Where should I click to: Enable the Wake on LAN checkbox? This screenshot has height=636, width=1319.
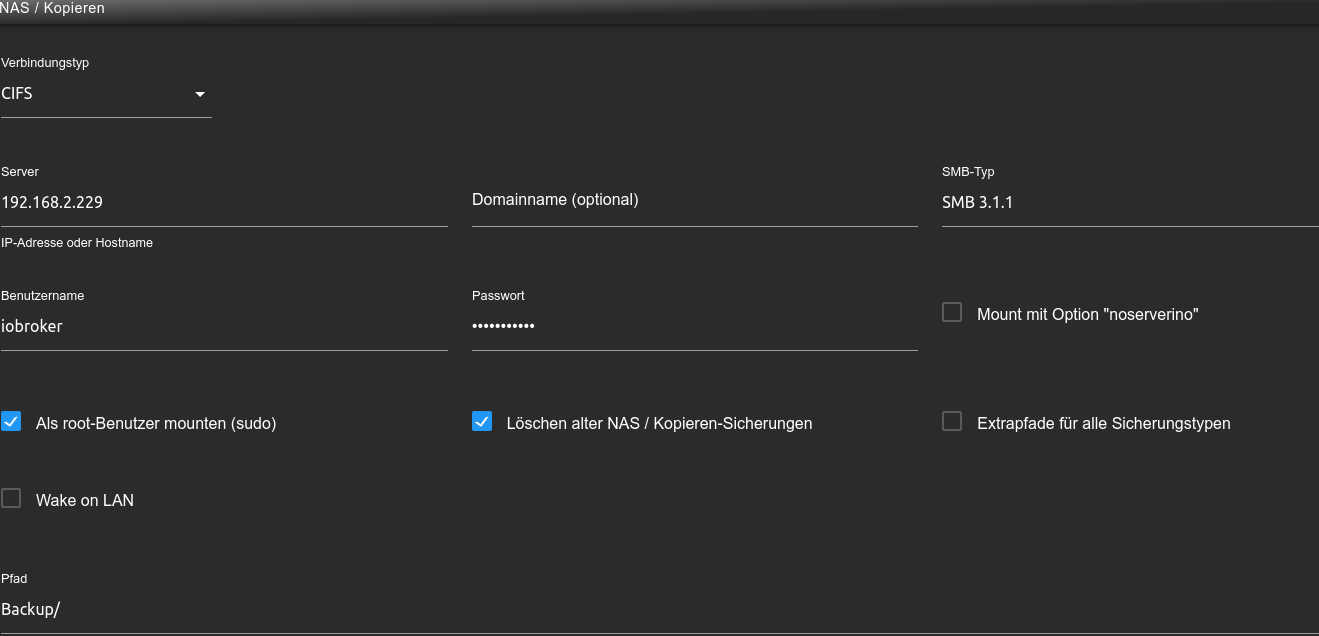(x=11, y=498)
